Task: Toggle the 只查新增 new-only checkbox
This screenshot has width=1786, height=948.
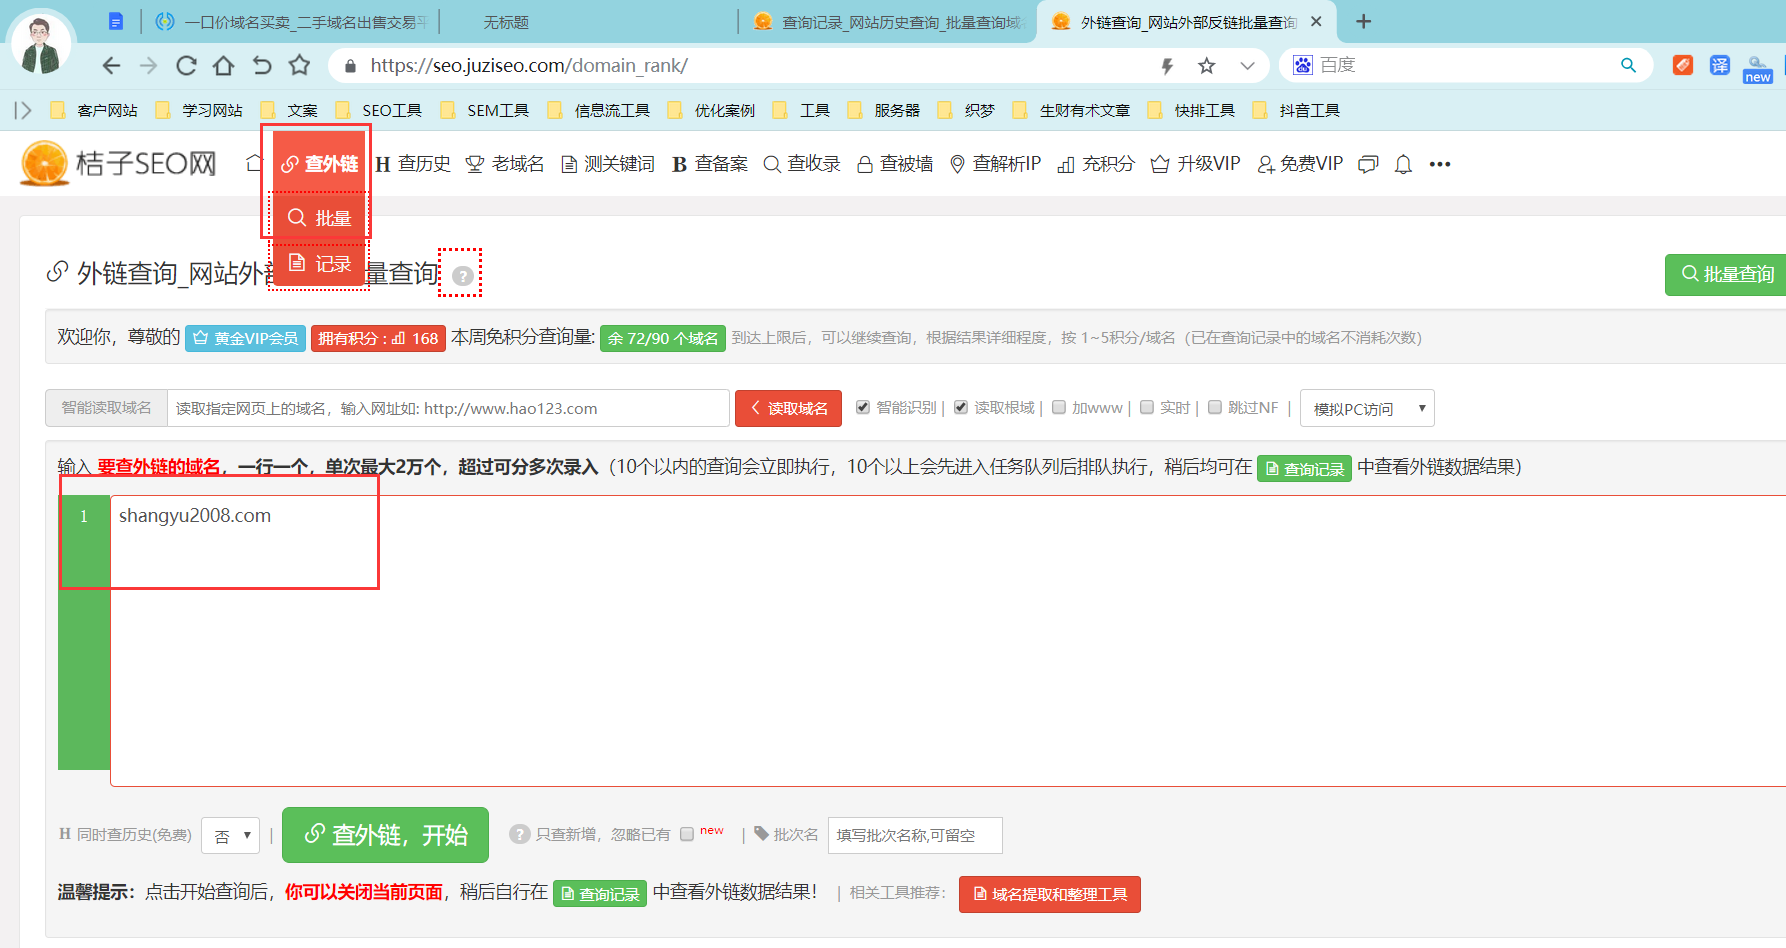Action: point(687,833)
